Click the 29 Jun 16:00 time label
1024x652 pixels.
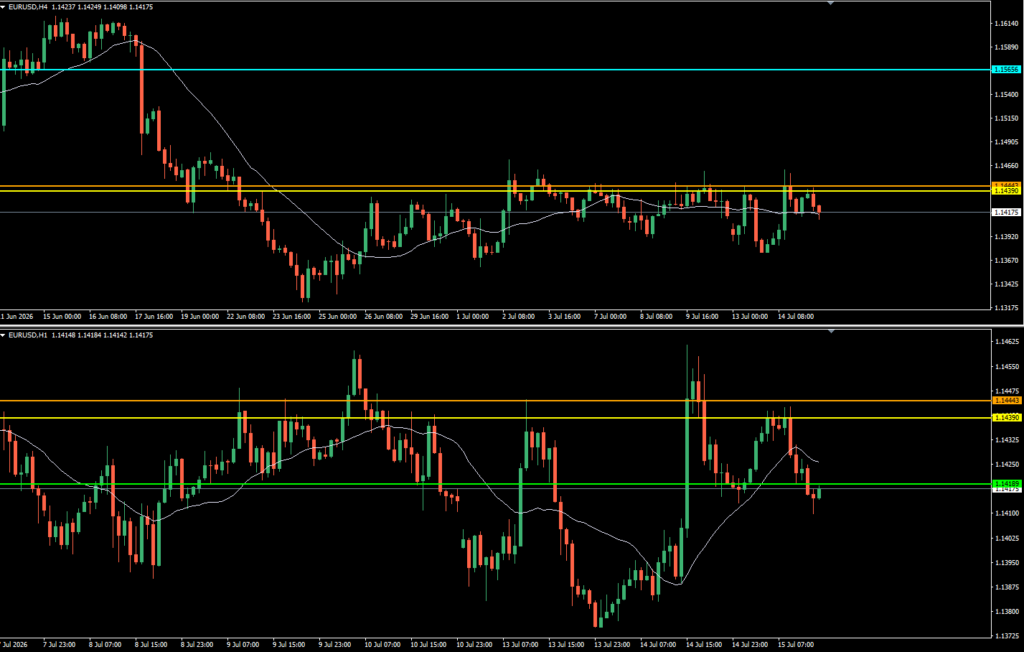[x=430, y=316]
